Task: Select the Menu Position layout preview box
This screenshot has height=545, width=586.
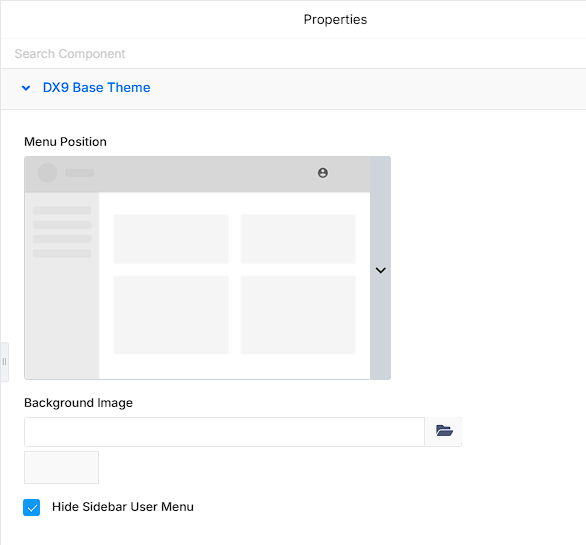Action: click(x=197, y=268)
